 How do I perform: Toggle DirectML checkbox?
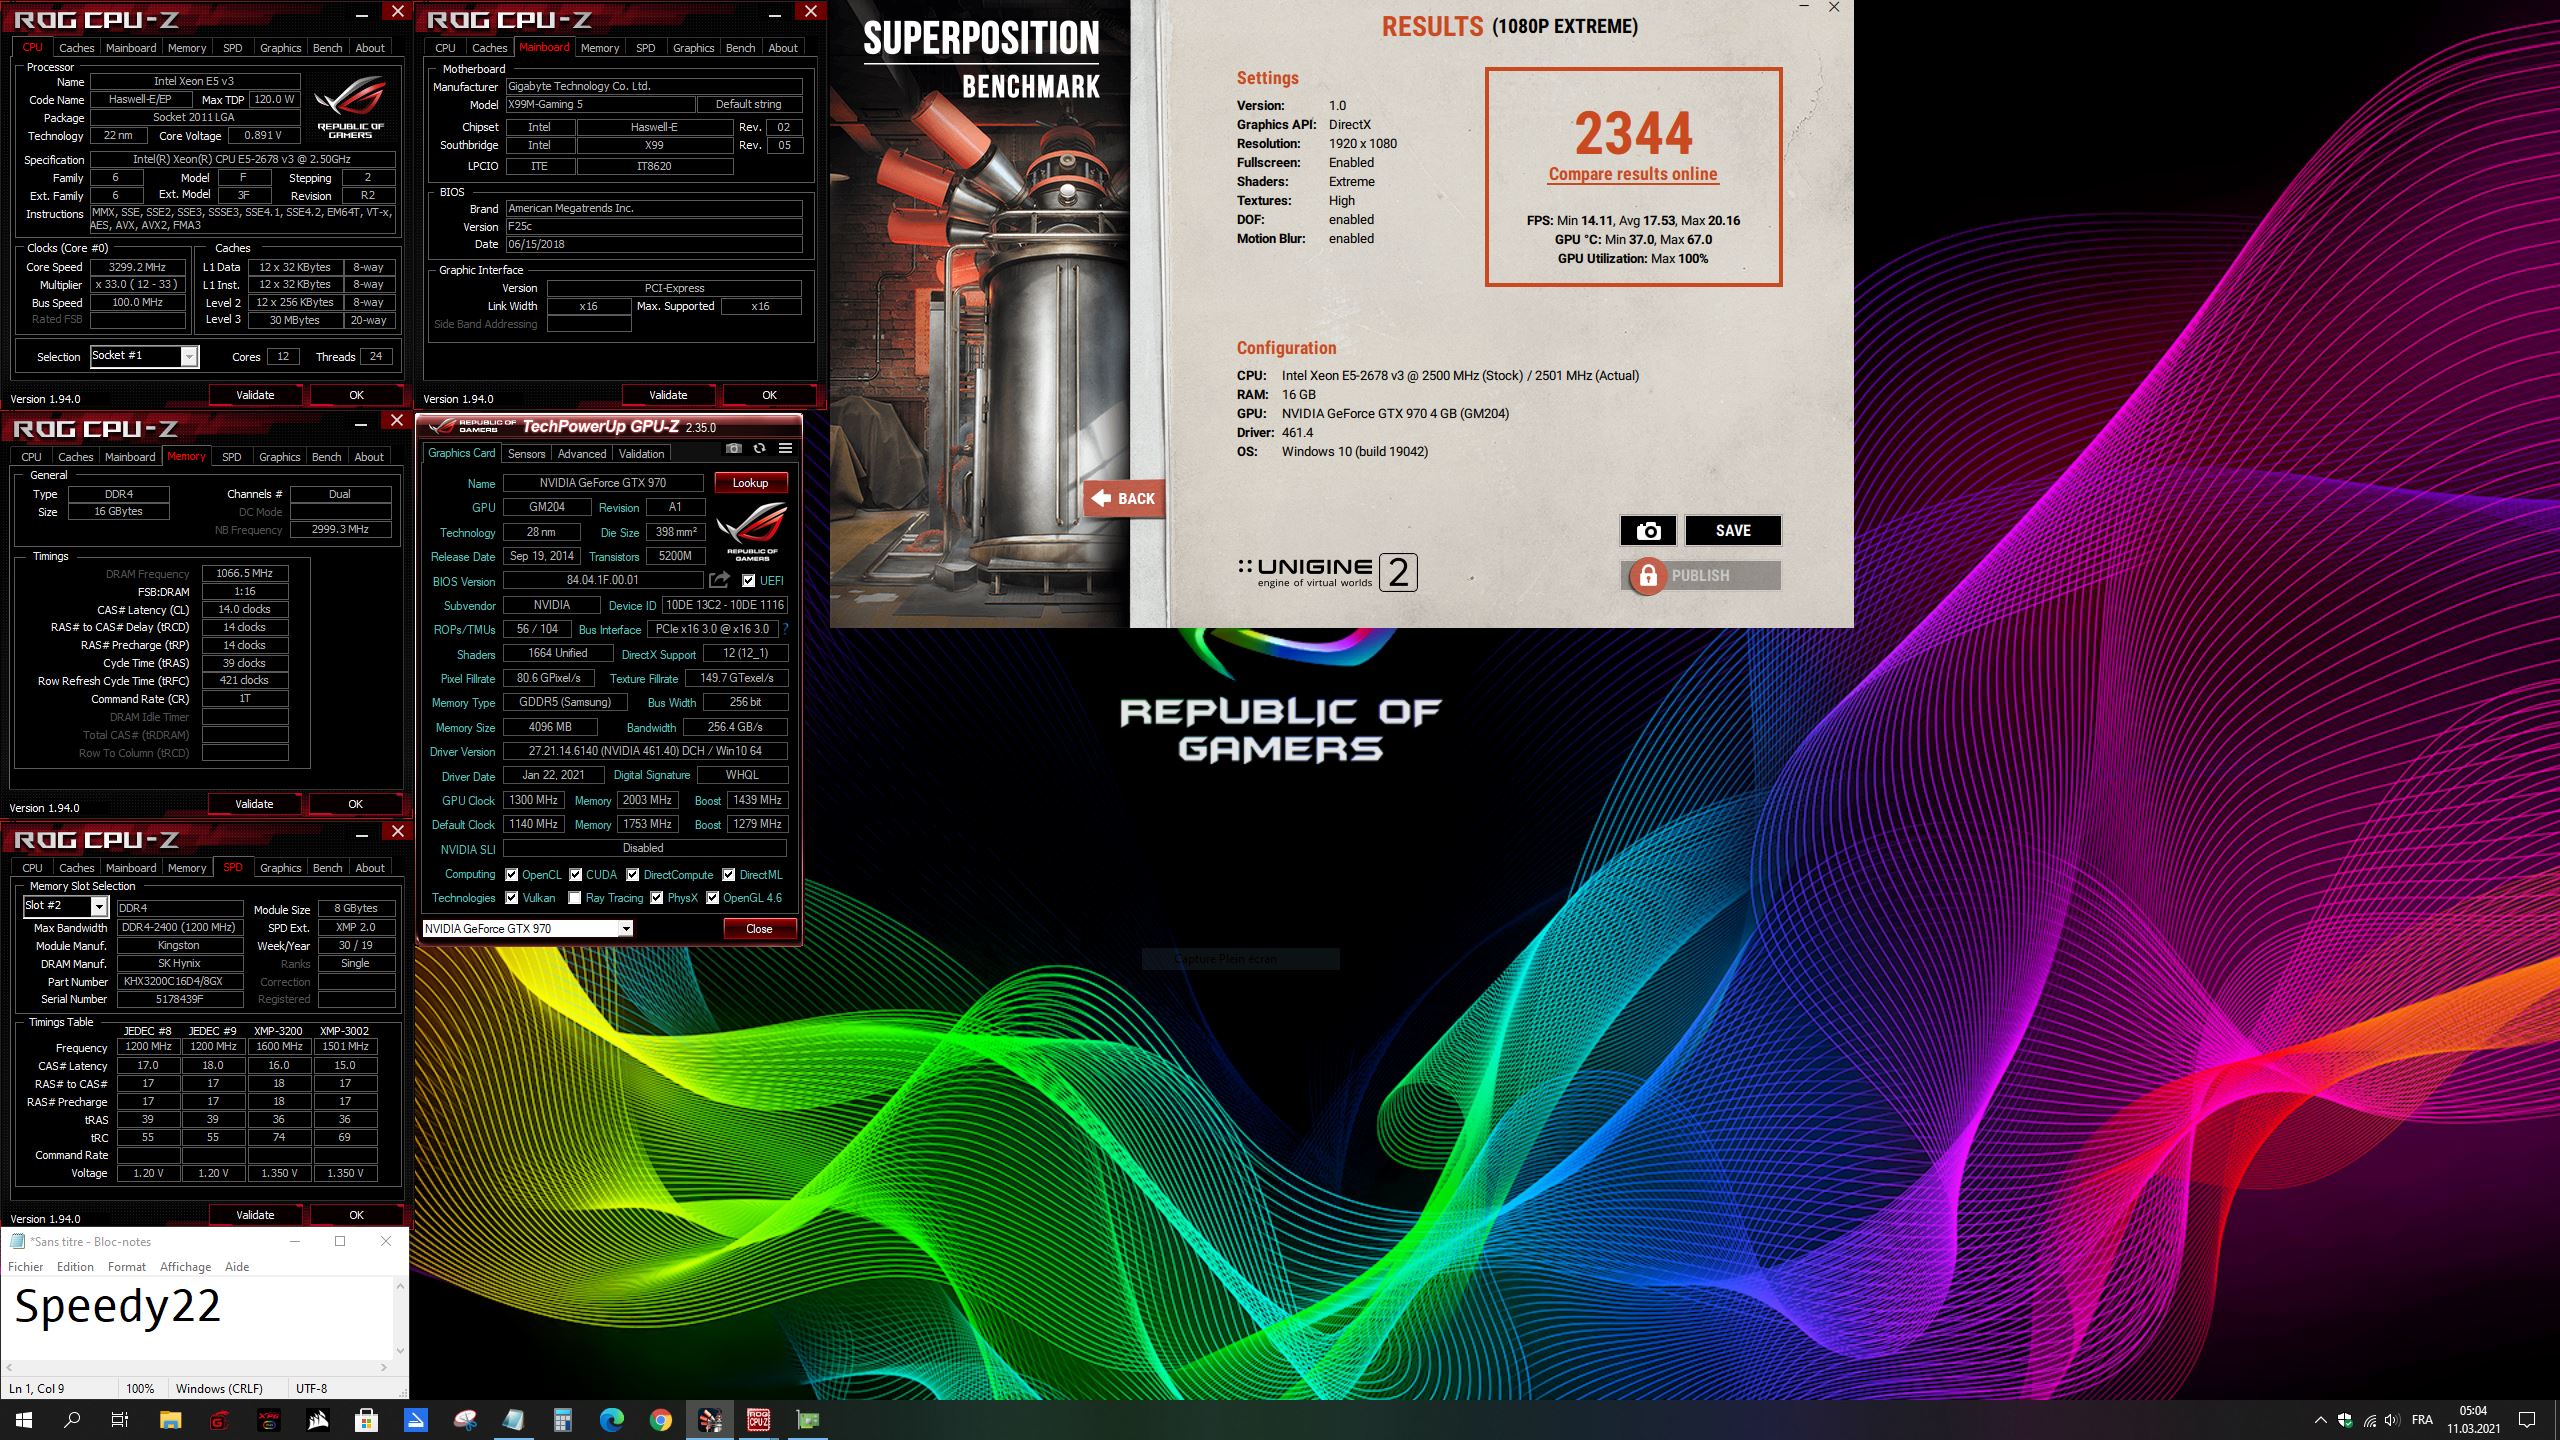pyautogui.click(x=729, y=874)
